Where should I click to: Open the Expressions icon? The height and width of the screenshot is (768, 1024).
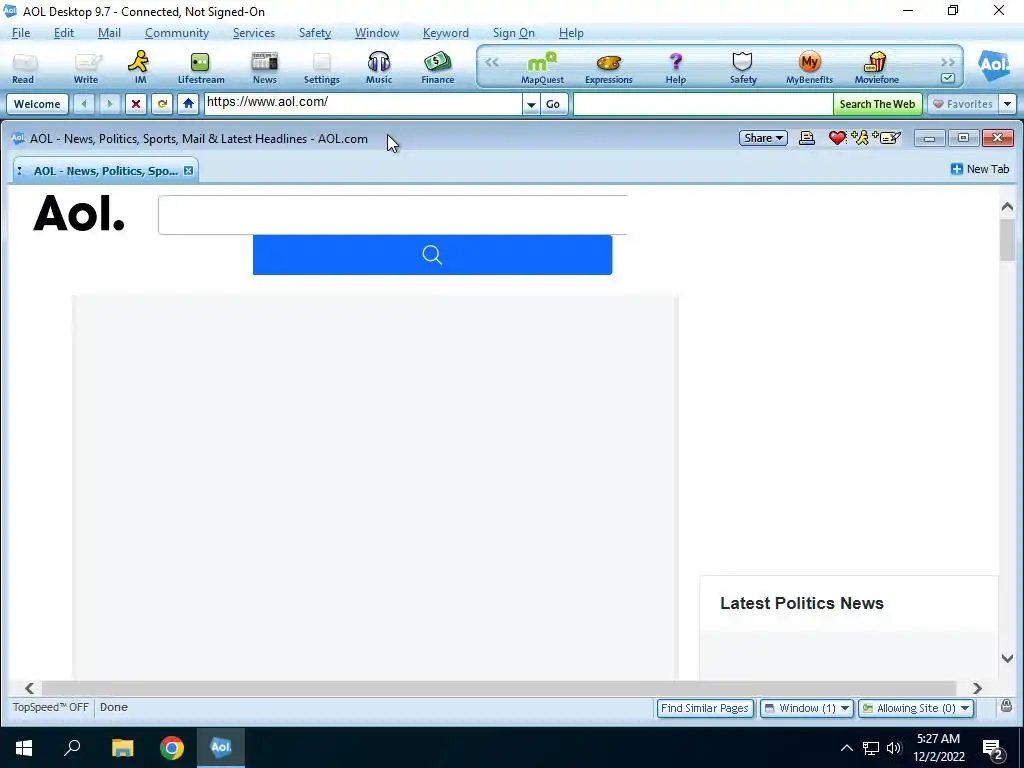click(x=609, y=68)
